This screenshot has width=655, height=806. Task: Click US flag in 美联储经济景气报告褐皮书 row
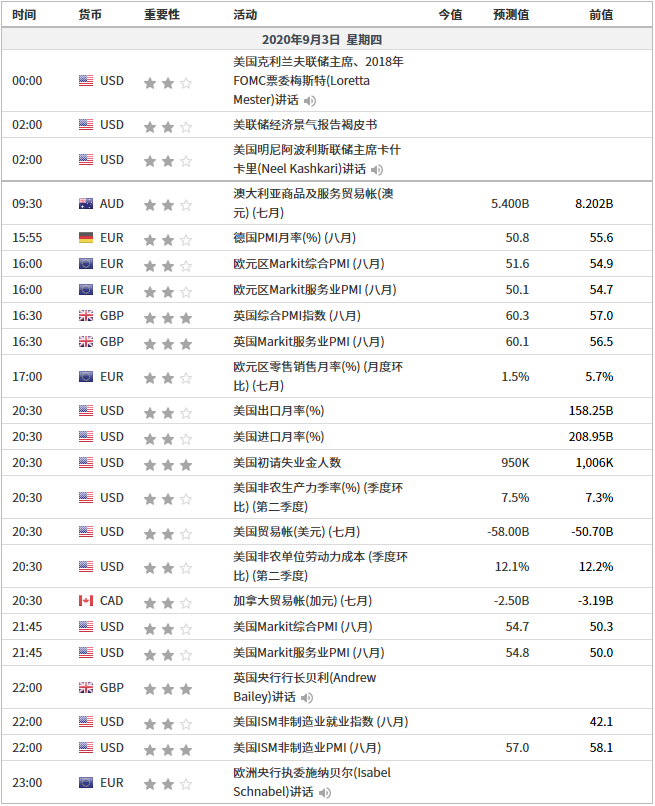point(86,124)
